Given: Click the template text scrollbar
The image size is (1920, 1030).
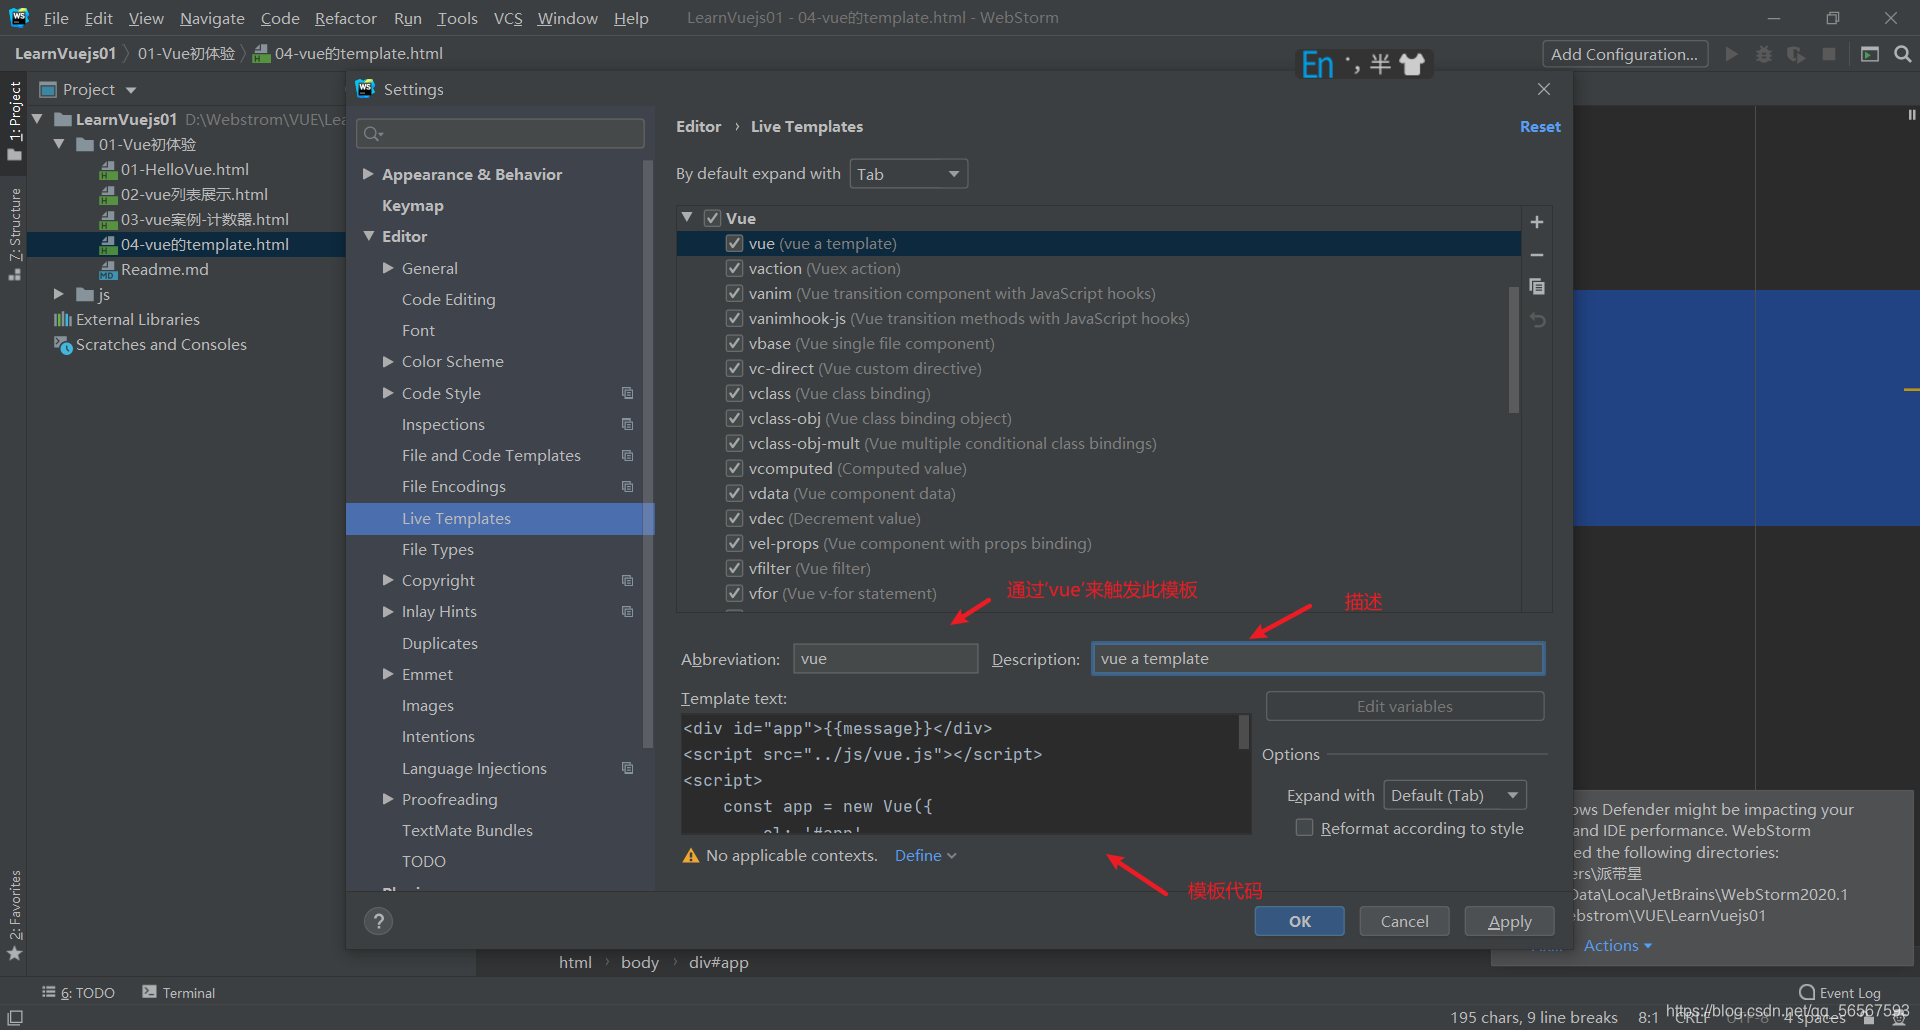Looking at the screenshot, I should tap(1243, 732).
